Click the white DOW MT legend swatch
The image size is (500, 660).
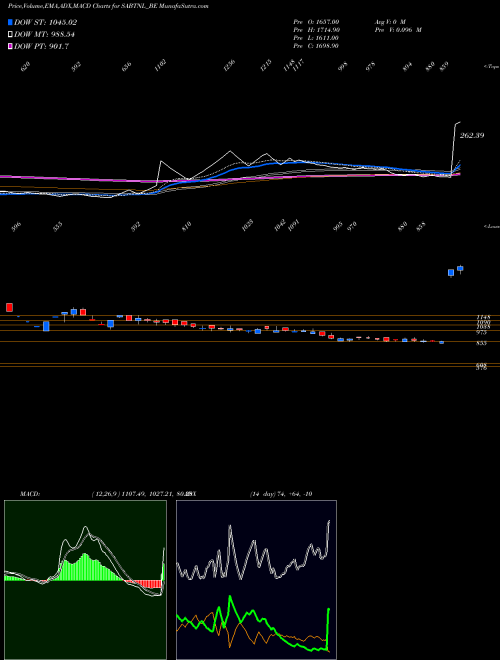pos(10,35)
